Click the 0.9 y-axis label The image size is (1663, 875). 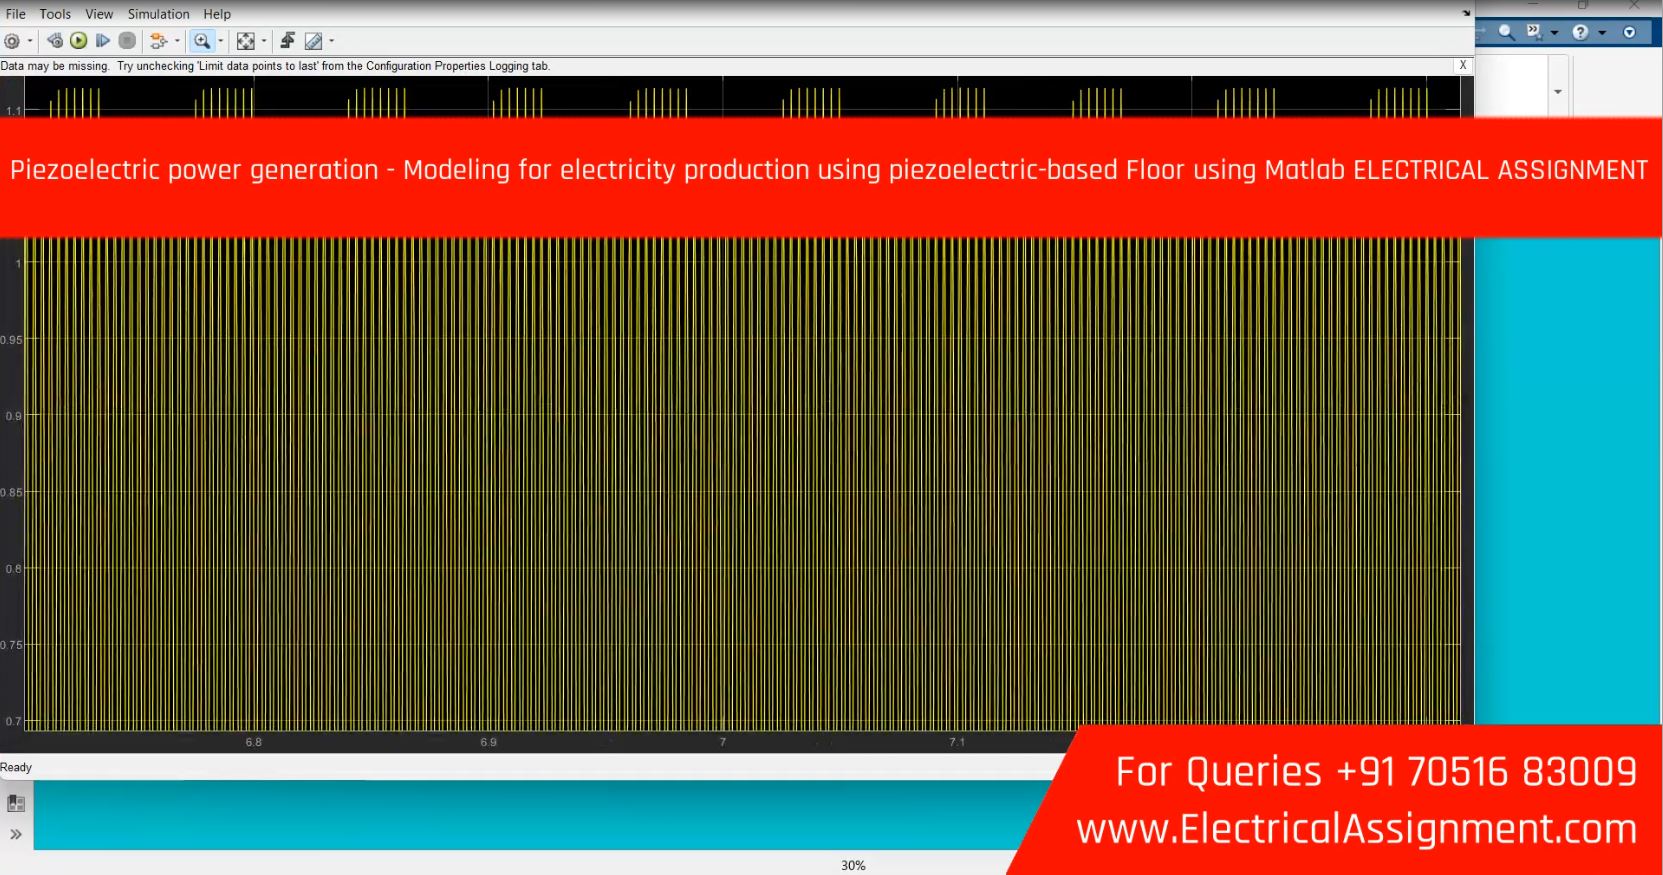point(12,416)
